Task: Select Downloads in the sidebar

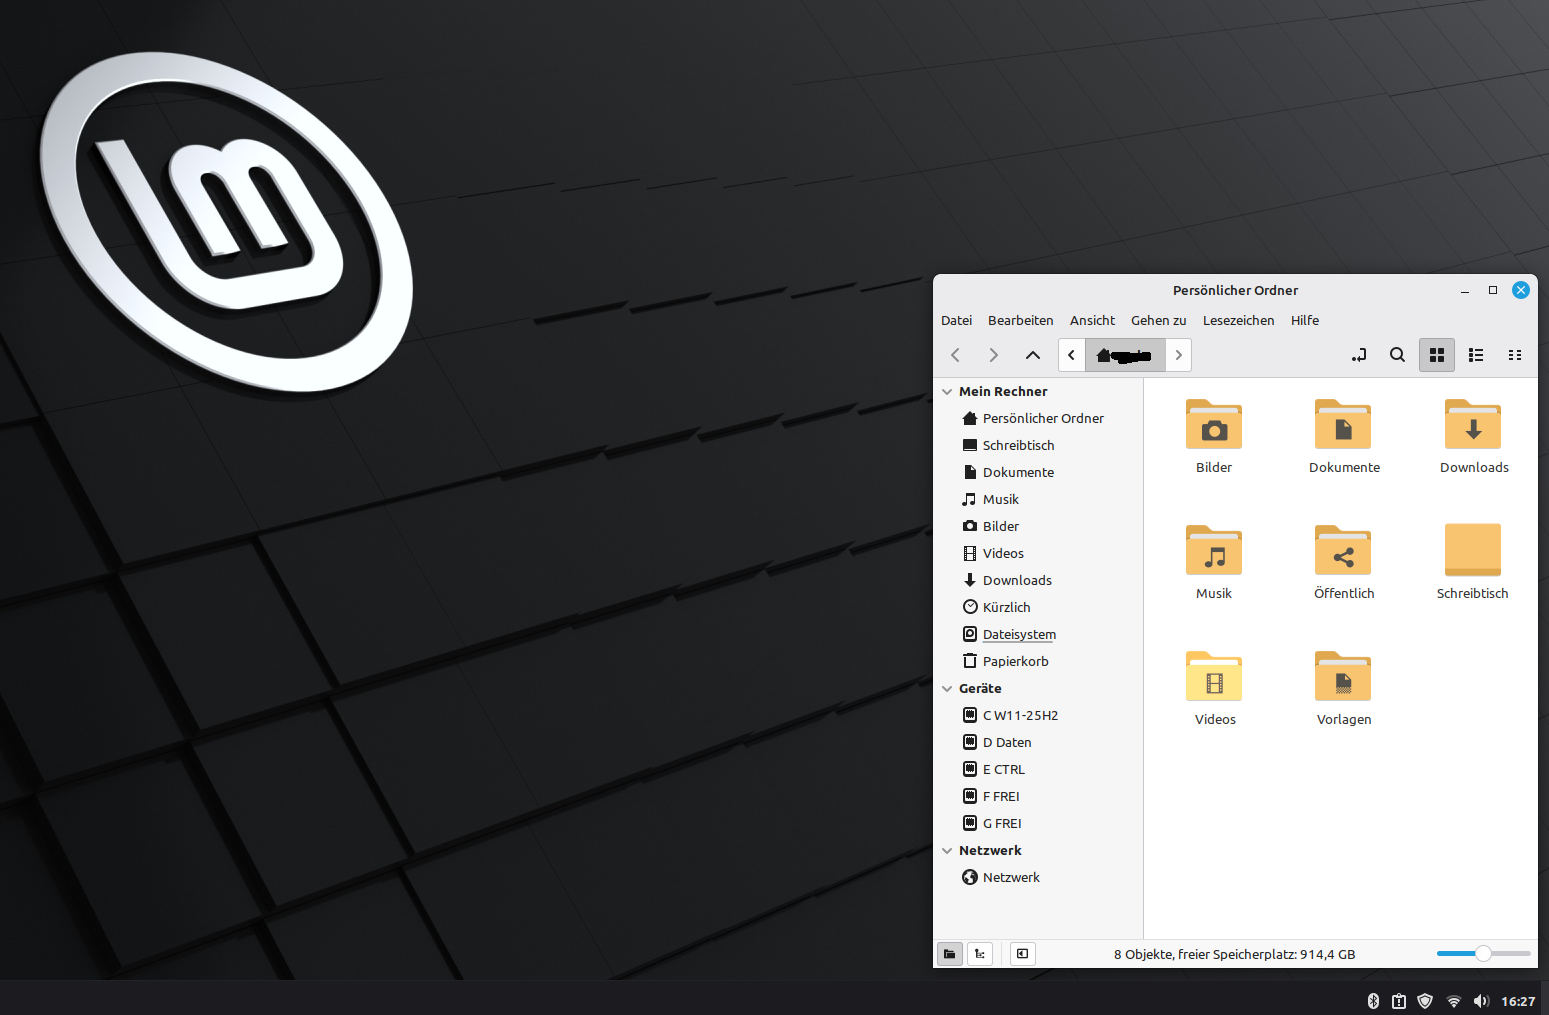Action: point(1038,581)
